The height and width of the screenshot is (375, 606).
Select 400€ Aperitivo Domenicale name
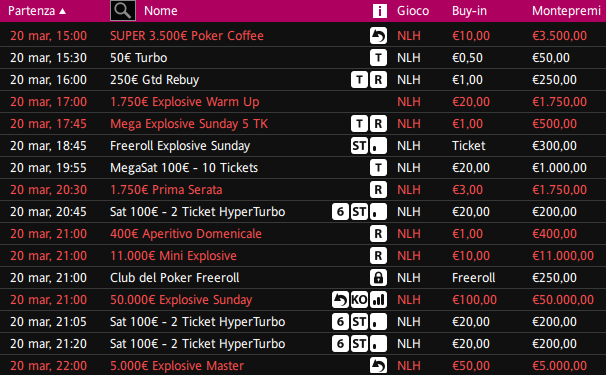pos(186,234)
